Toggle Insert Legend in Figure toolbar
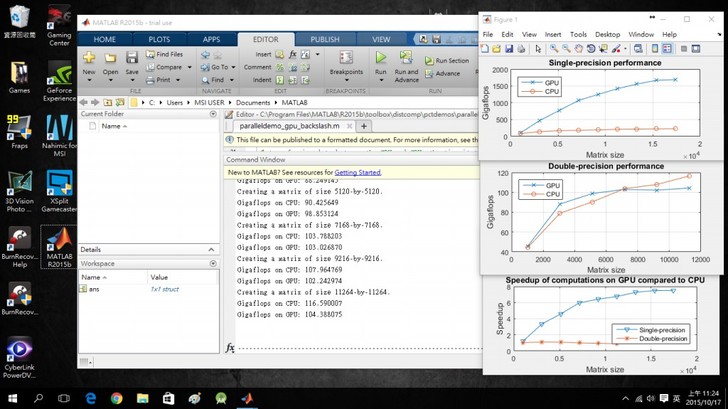Image resolution: width=728 pixels, height=409 pixels. (665, 48)
